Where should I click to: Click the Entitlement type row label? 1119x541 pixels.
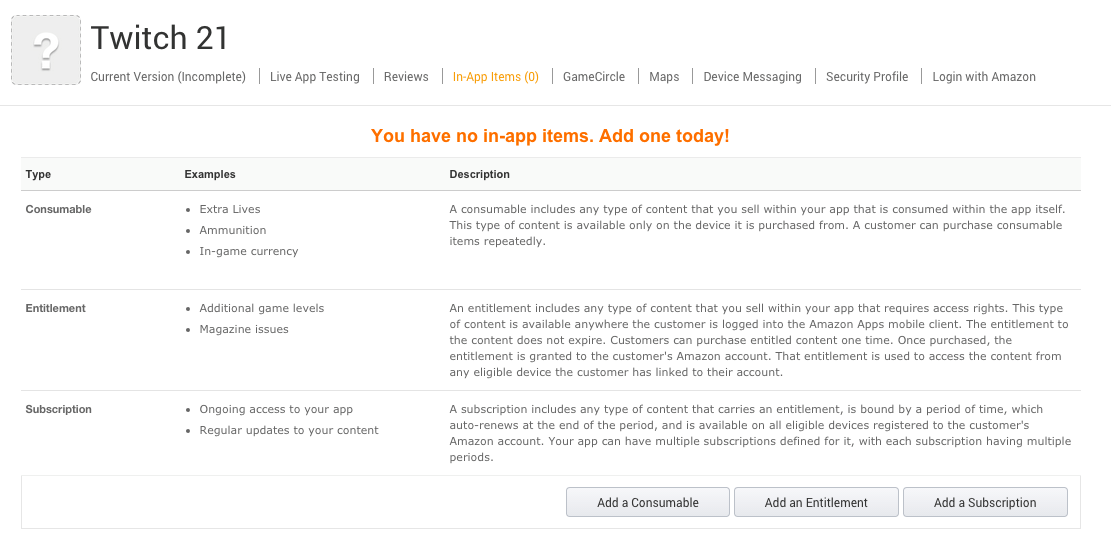(56, 308)
